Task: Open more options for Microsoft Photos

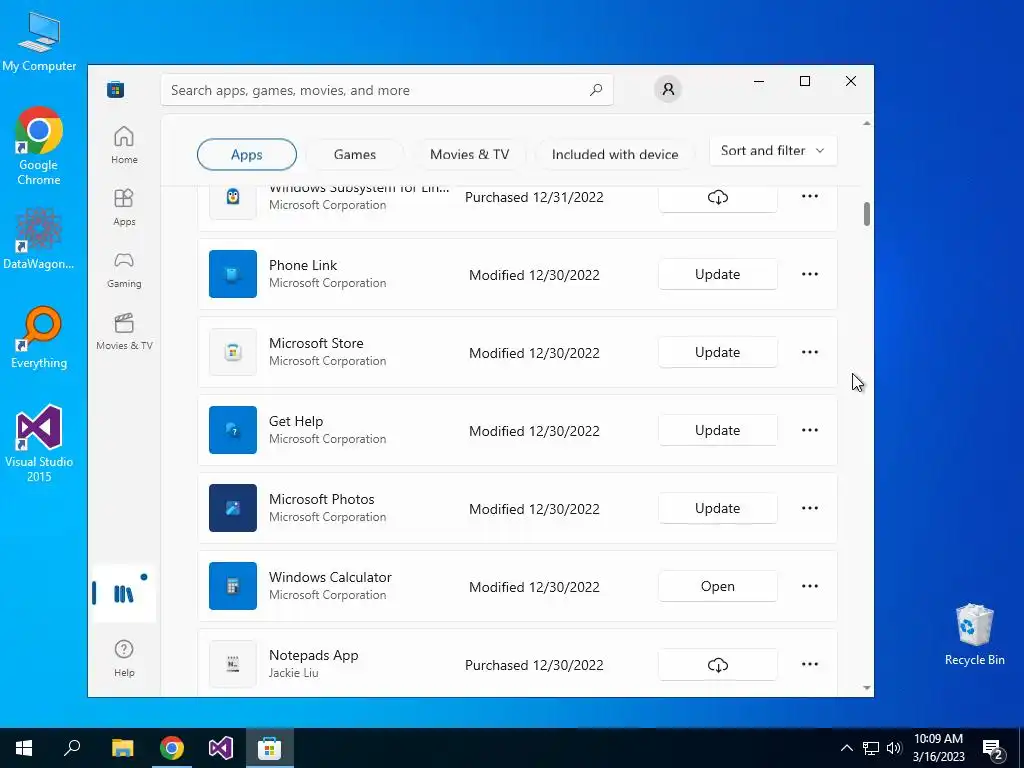Action: point(810,508)
